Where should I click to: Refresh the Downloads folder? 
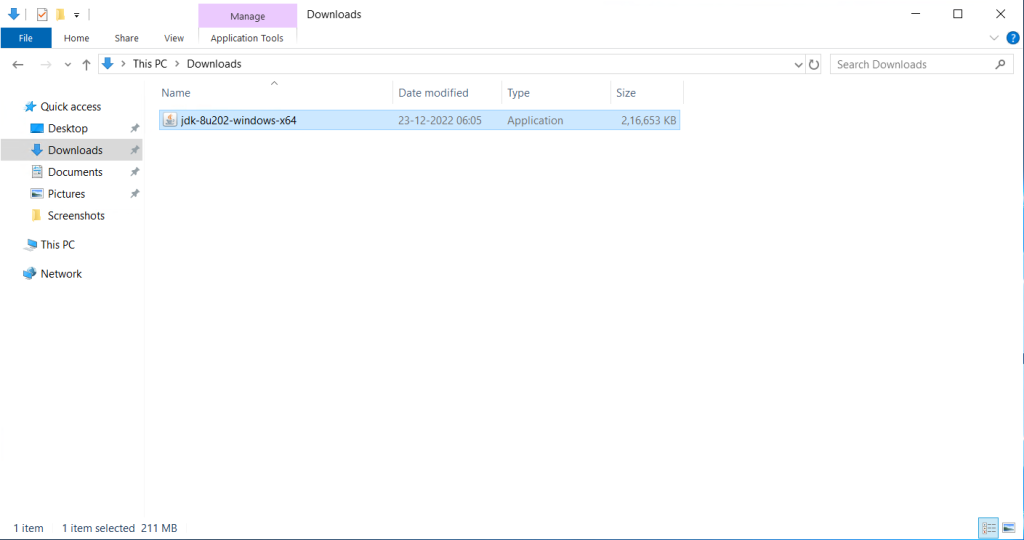(814, 65)
